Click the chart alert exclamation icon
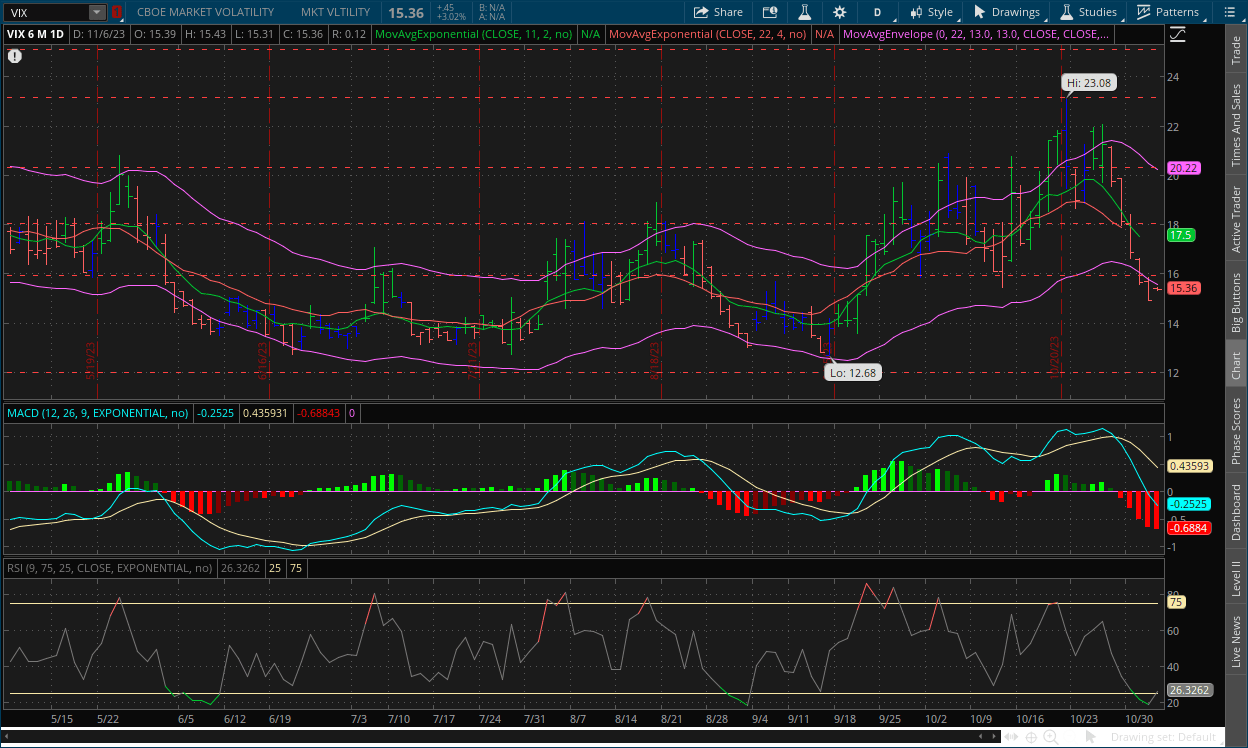Viewport: 1248px width, 748px height. tap(15, 56)
